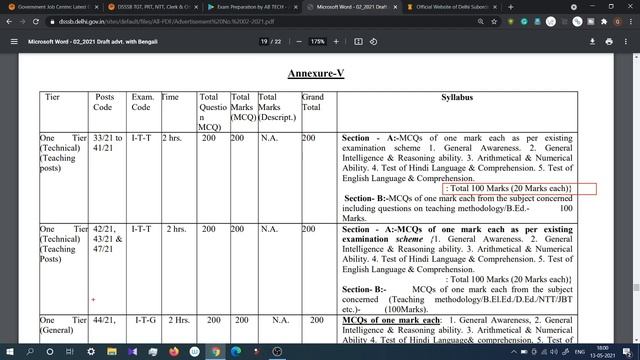Image resolution: width=640 pixels, height=360 pixels.
Task: Rotate the PDF counterclockwise
Action: point(373,42)
